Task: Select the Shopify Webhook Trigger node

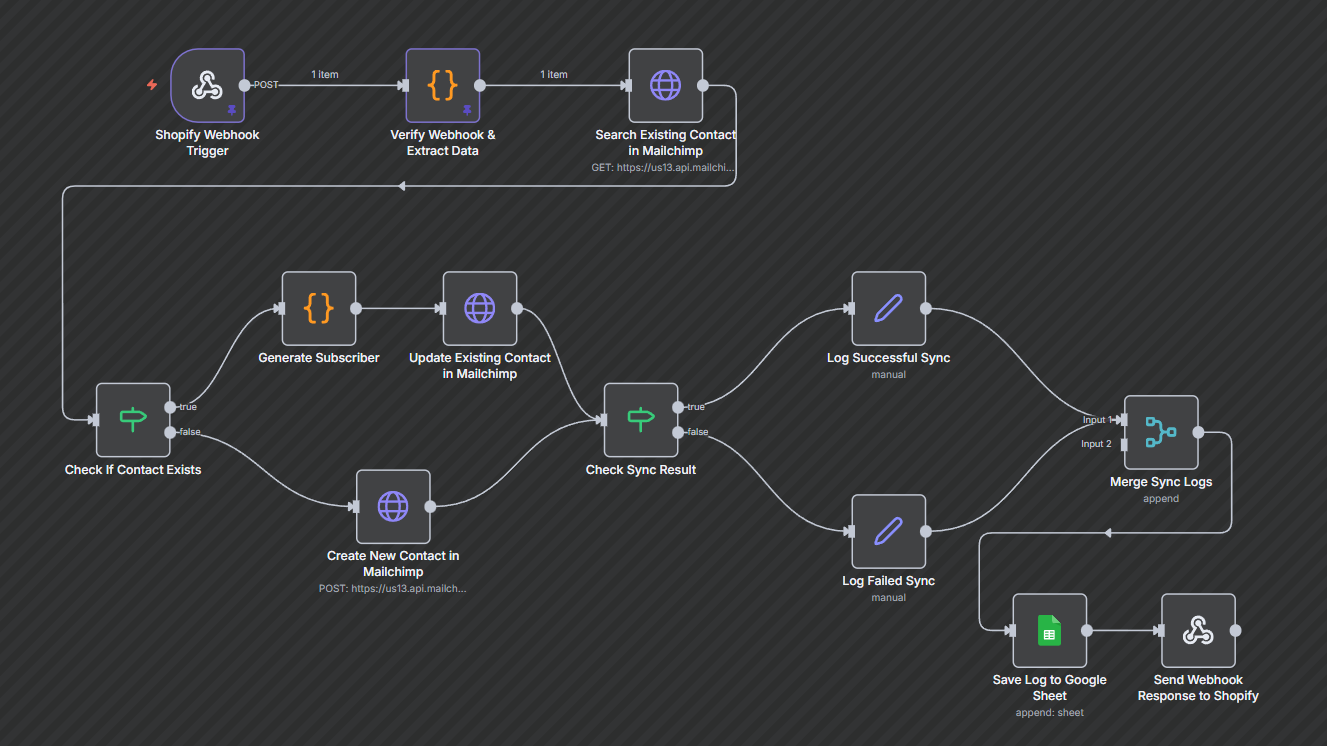Action: pos(207,85)
